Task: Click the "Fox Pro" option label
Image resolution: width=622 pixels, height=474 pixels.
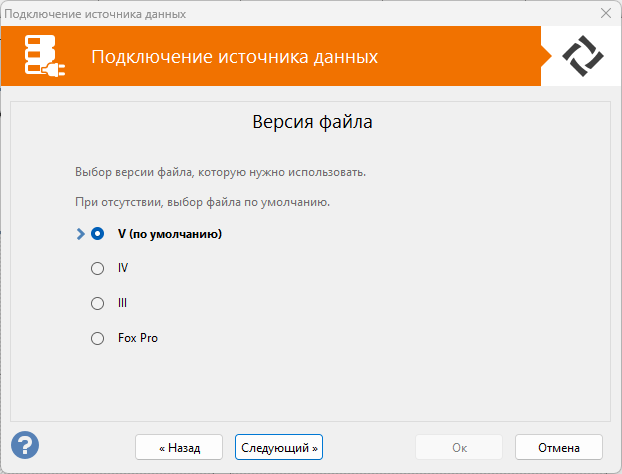Action: 138,338
